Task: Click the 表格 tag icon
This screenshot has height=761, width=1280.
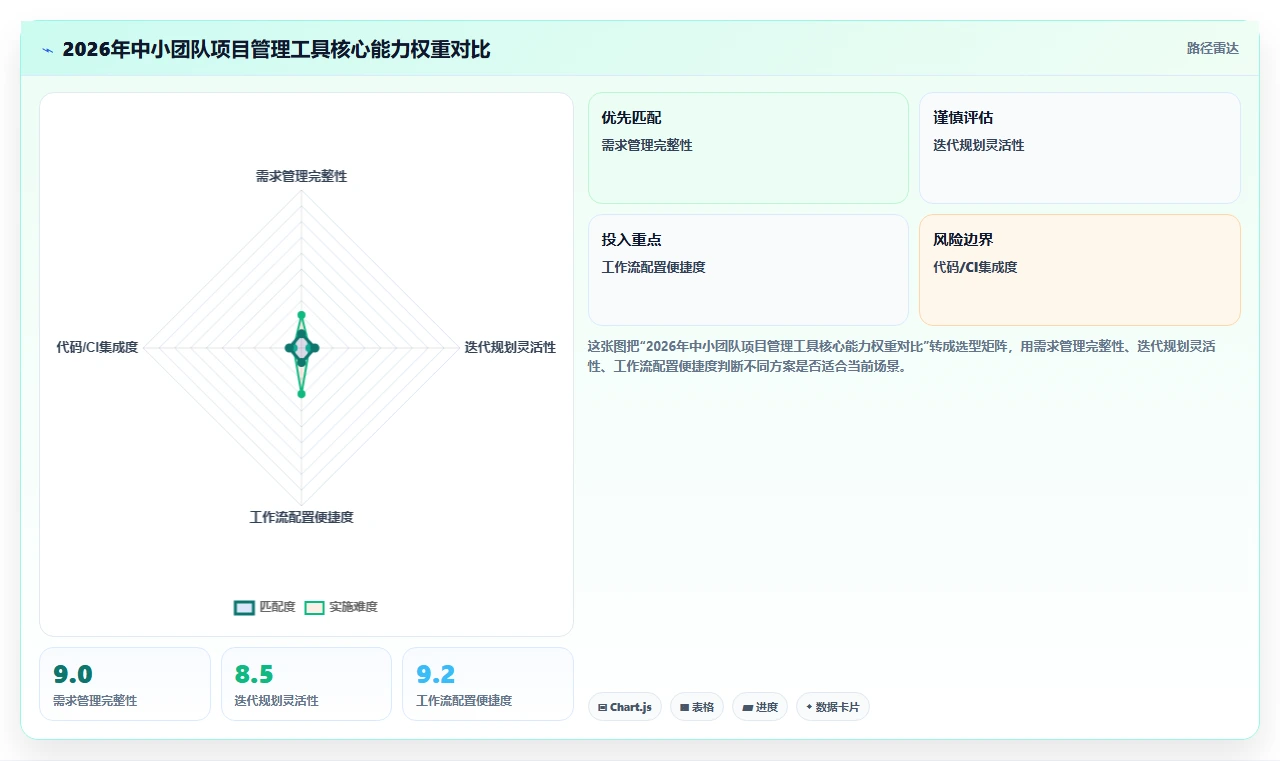Action: coord(684,707)
